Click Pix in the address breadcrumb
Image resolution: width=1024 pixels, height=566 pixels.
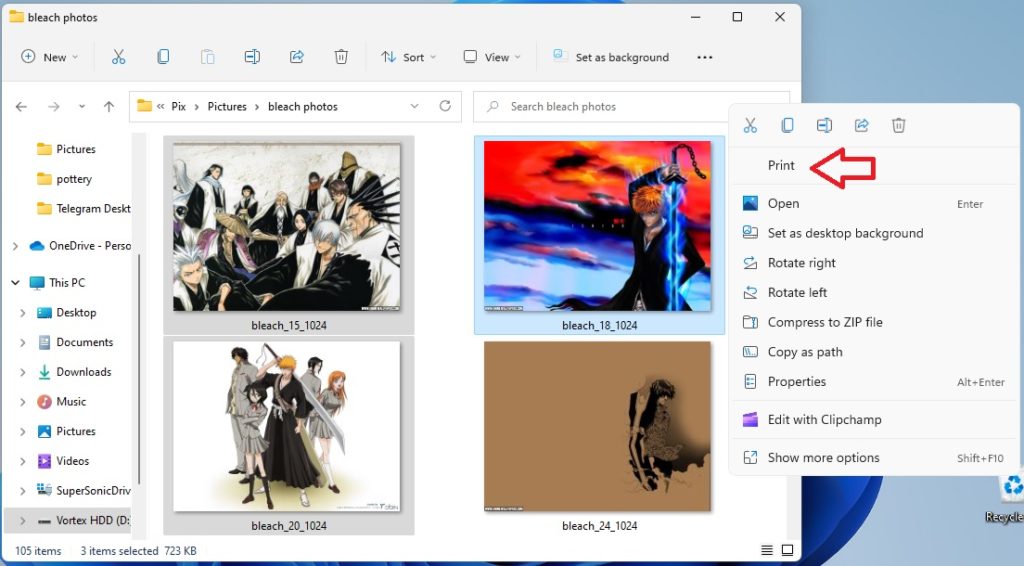pos(178,106)
